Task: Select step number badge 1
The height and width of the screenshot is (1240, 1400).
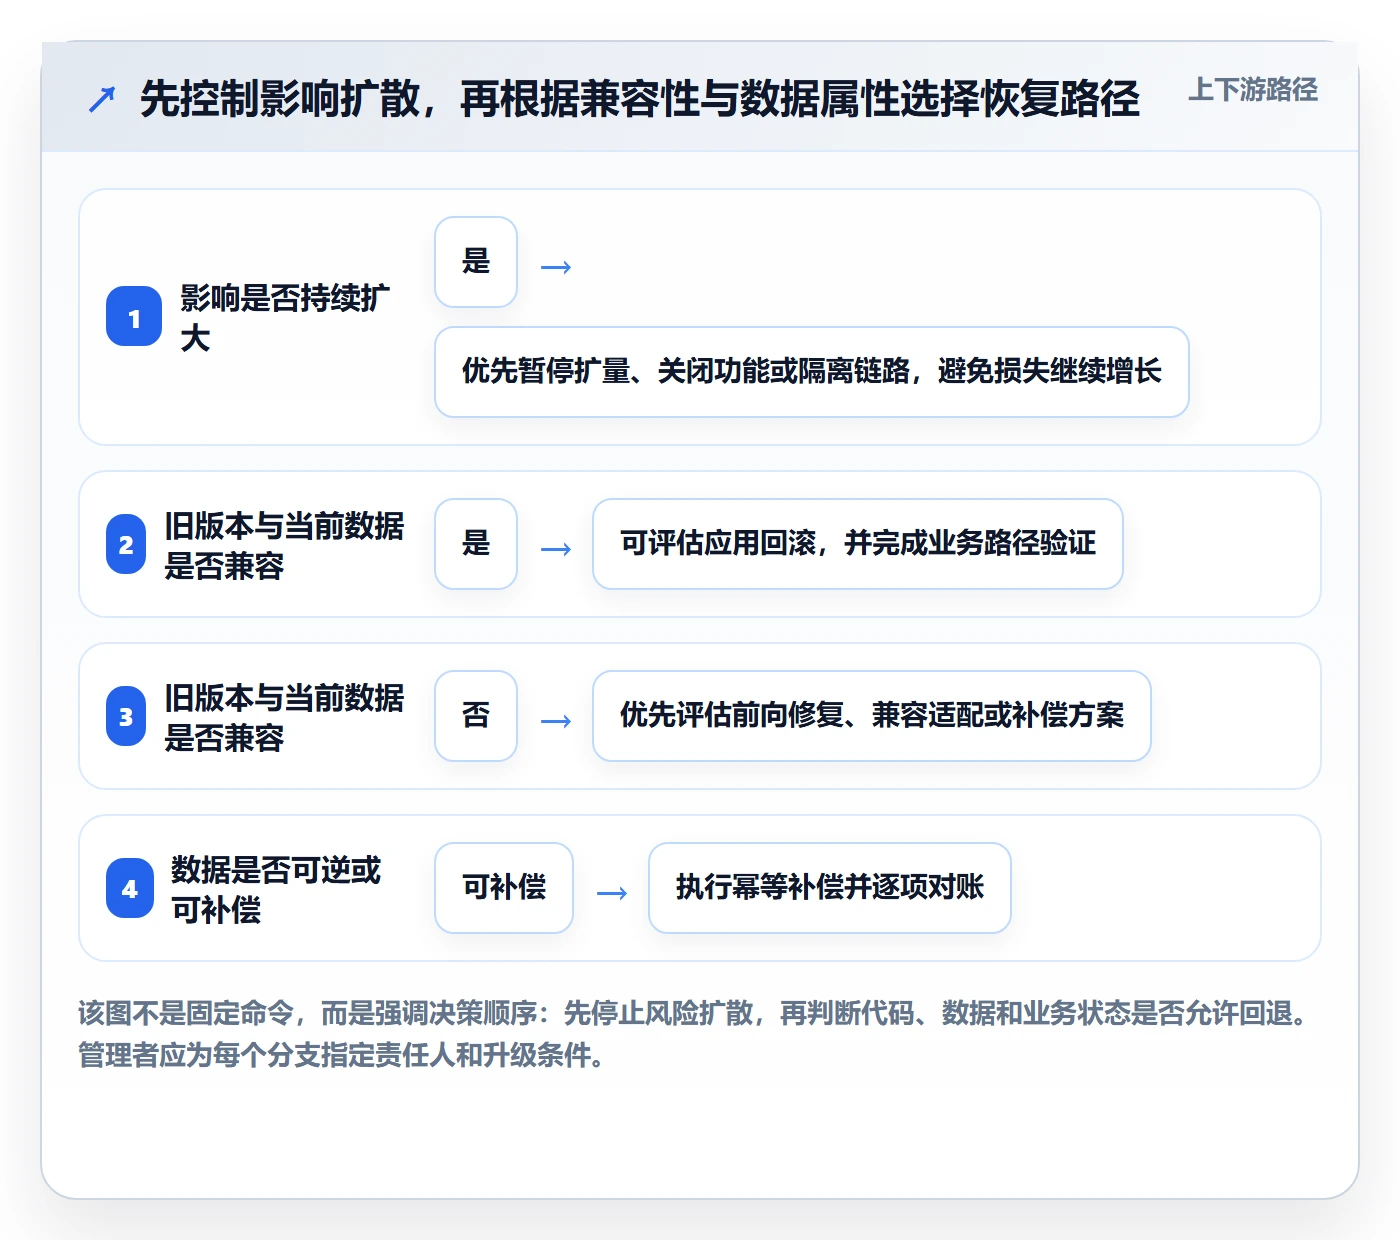Action: point(134,317)
